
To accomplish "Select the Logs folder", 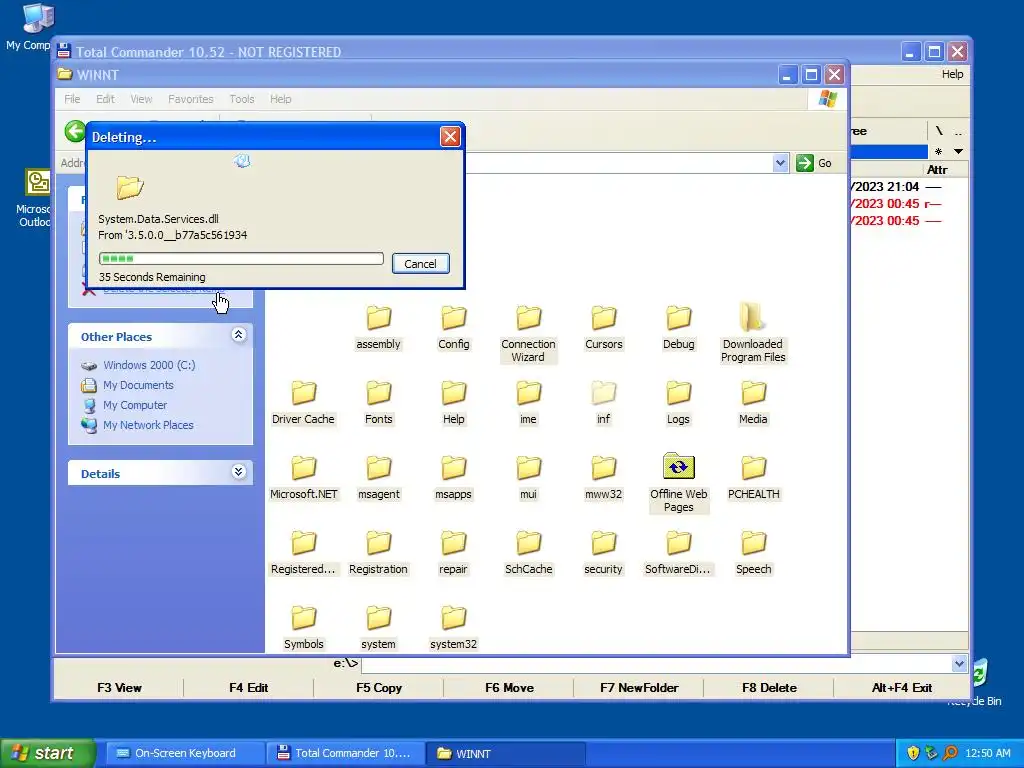I will pyautogui.click(x=678, y=403).
